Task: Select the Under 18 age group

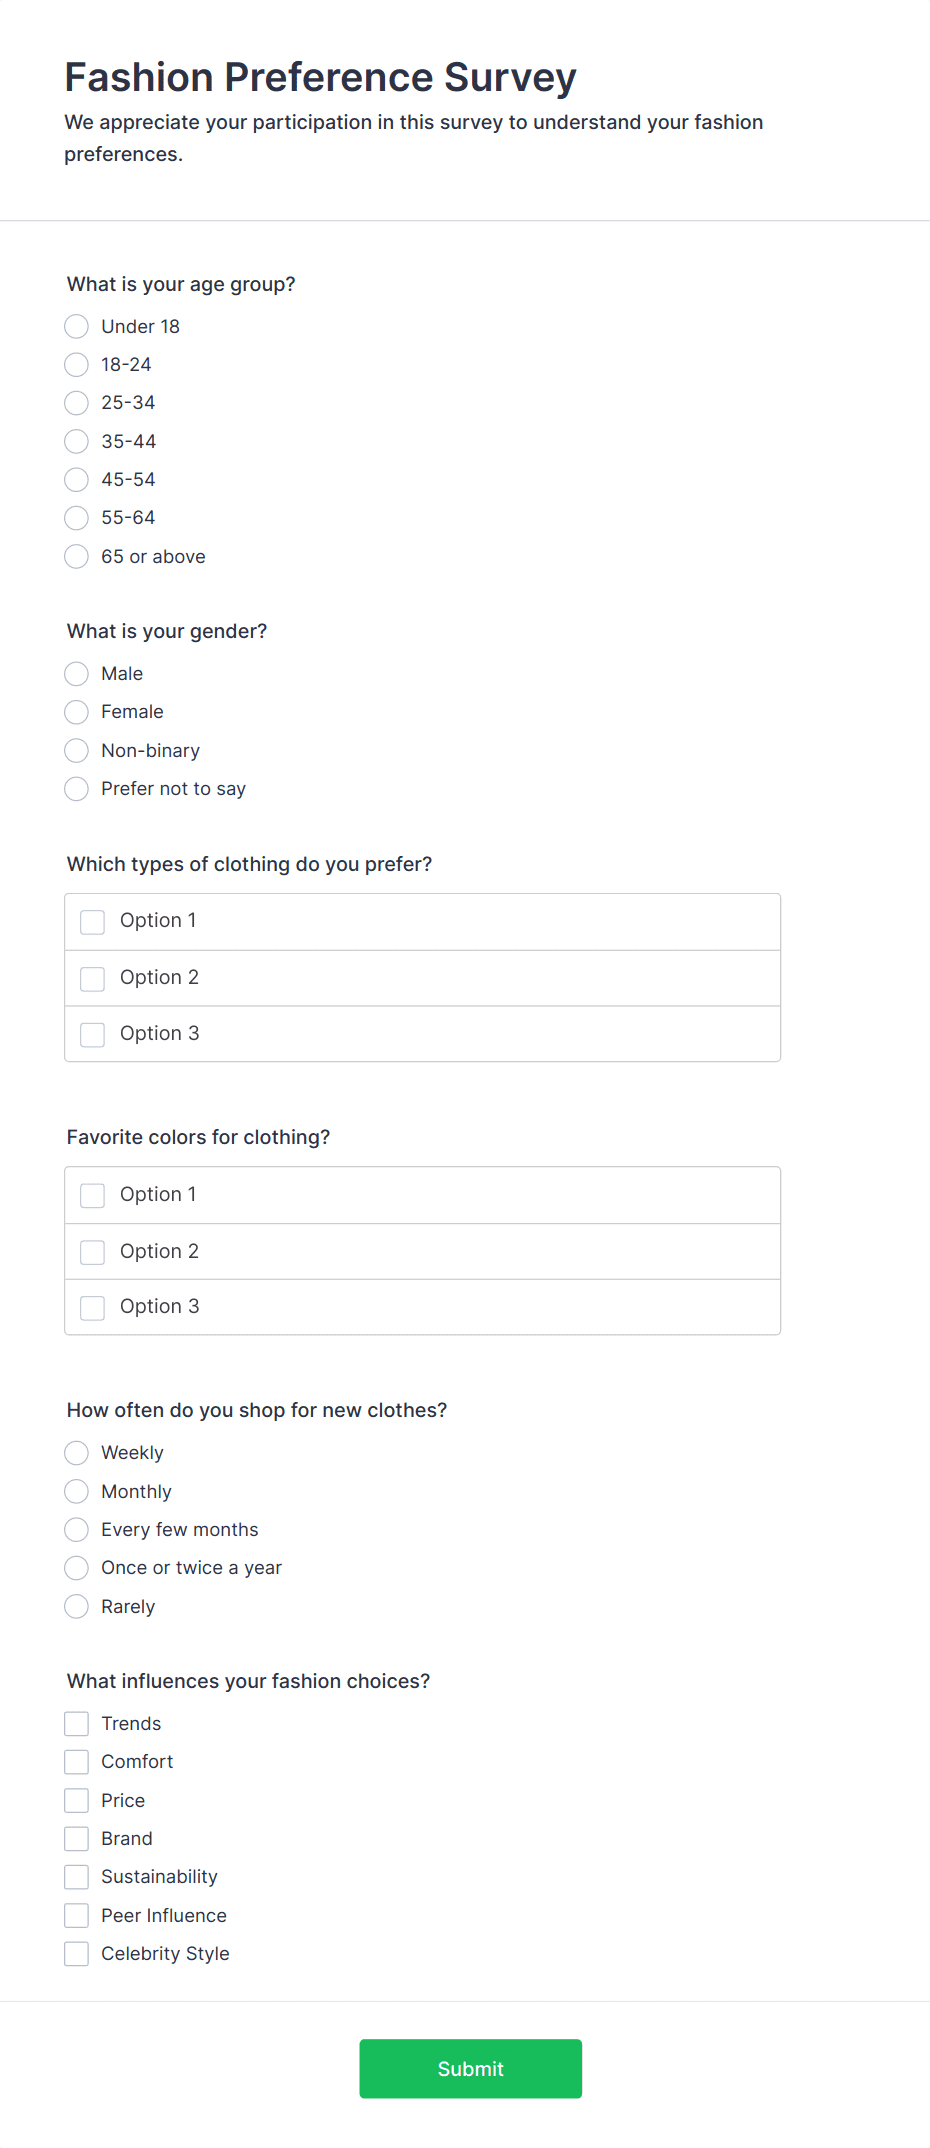Action: (77, 327)
